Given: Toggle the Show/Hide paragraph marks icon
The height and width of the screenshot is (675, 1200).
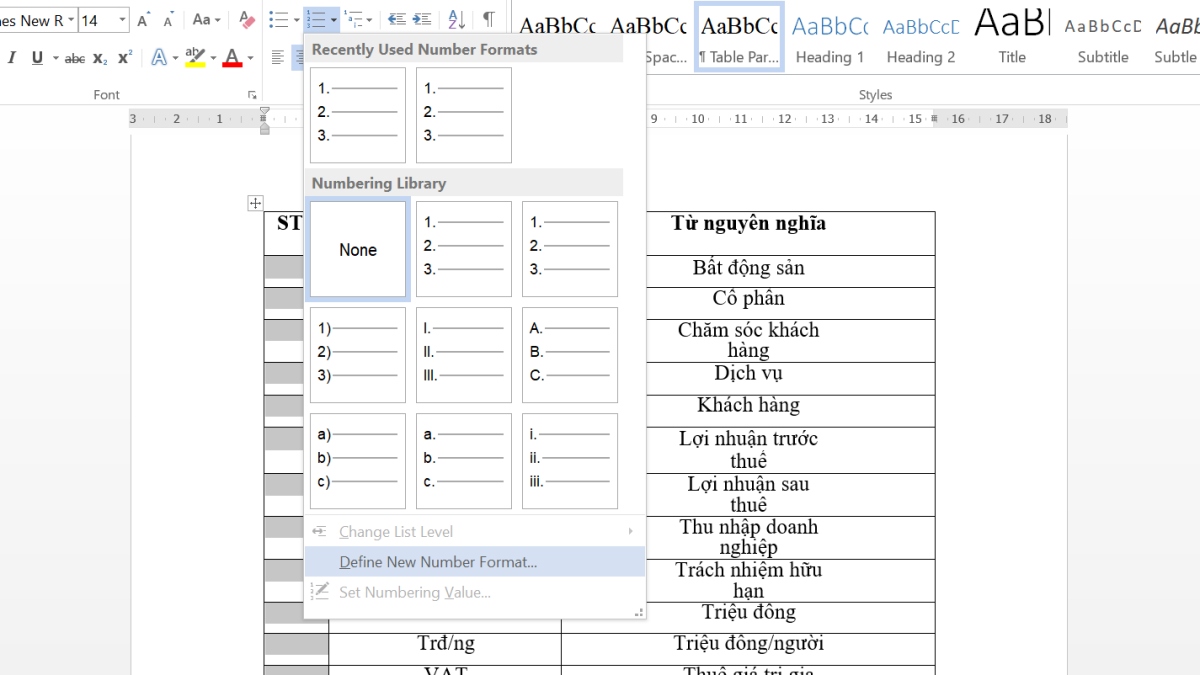Looking at the screenshot, I should click(x=488, y=18).
